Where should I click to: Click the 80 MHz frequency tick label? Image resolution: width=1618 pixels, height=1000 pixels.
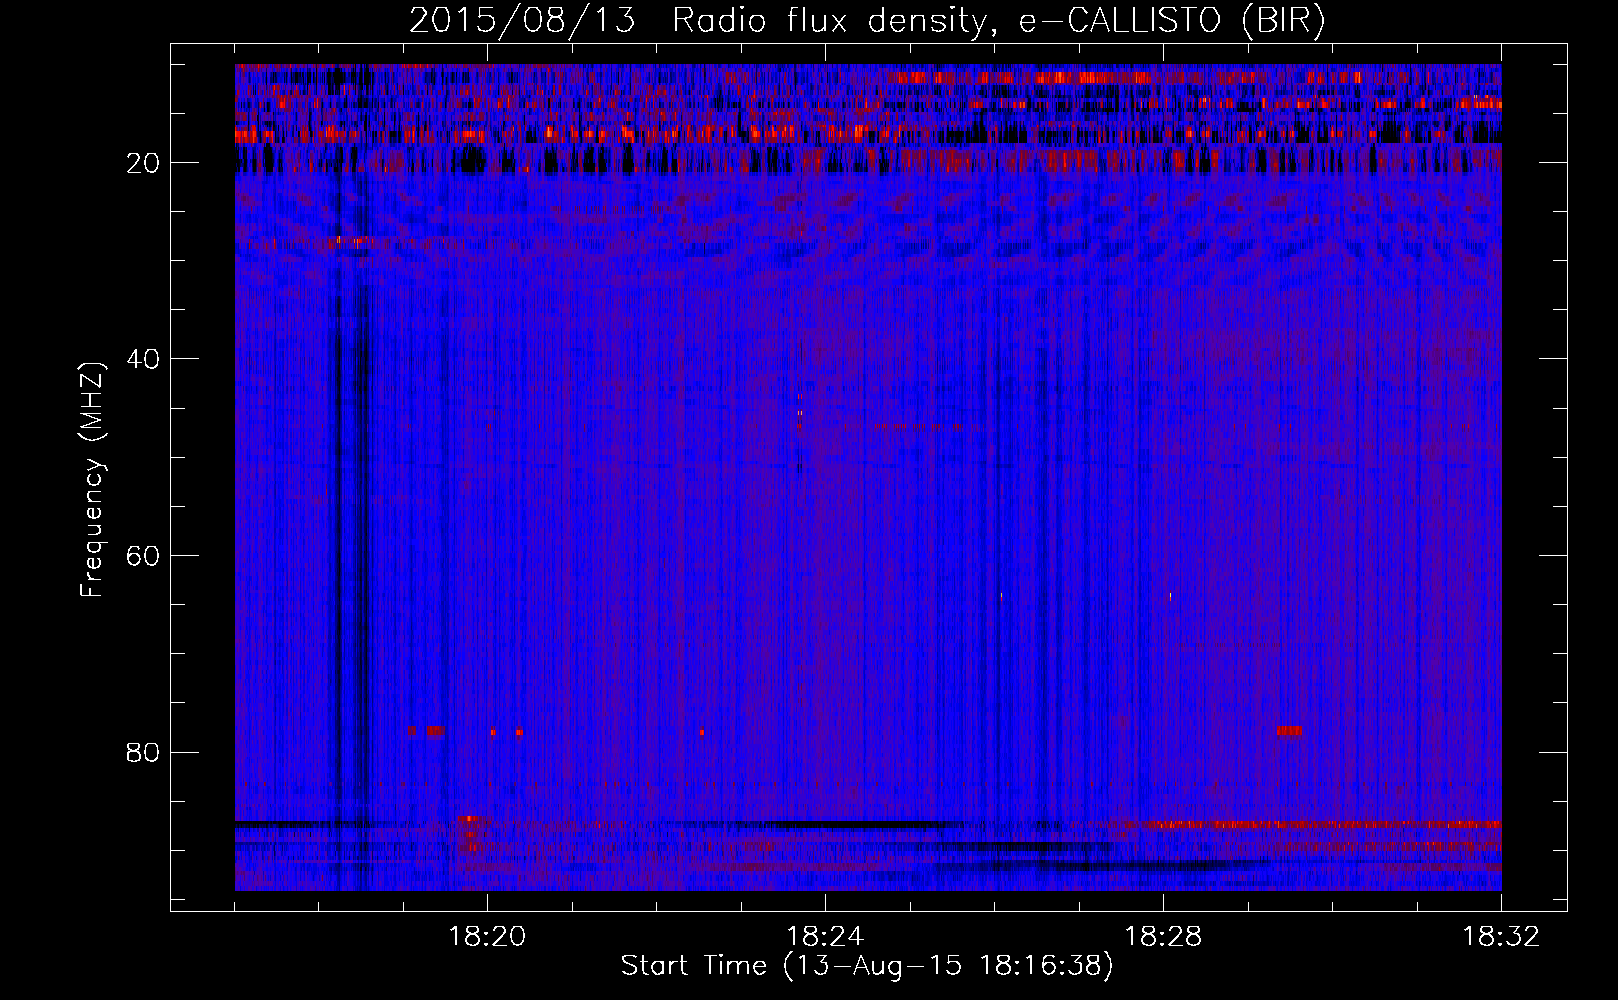(143, 752)
